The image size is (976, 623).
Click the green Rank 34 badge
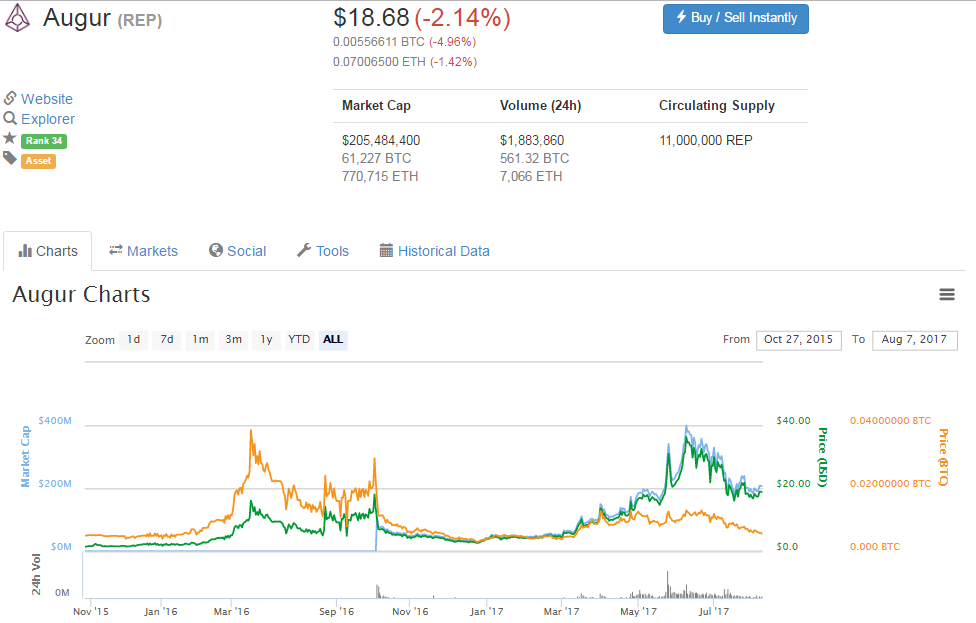tap(44, 141)
